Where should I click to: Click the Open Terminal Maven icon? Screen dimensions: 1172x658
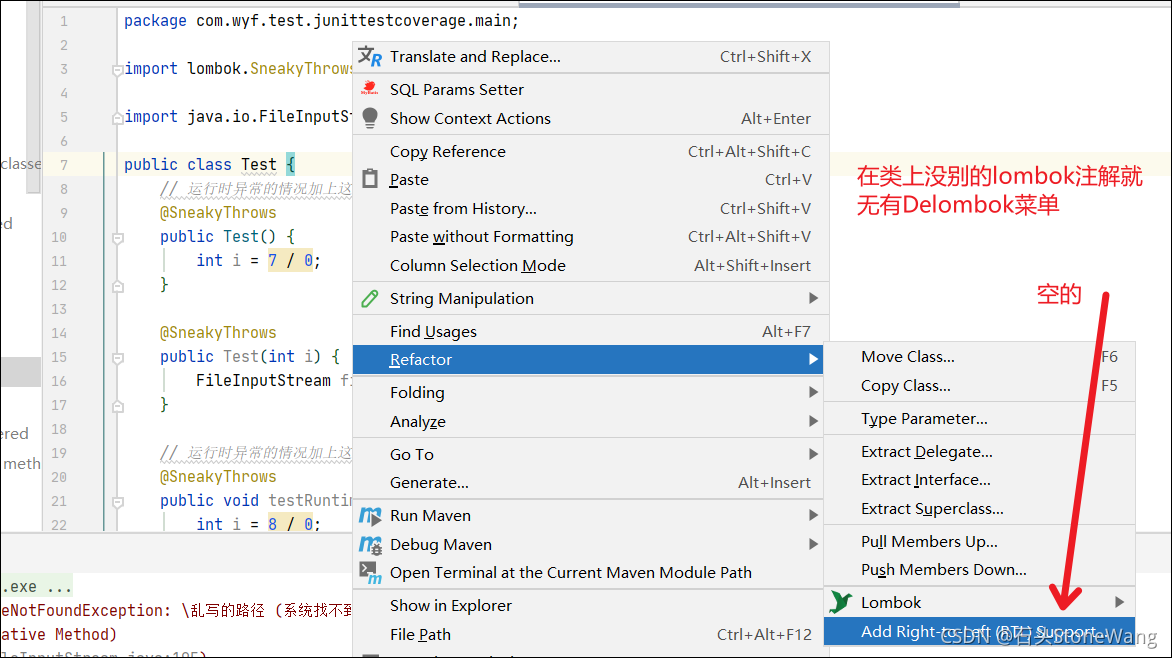(370, 573)
